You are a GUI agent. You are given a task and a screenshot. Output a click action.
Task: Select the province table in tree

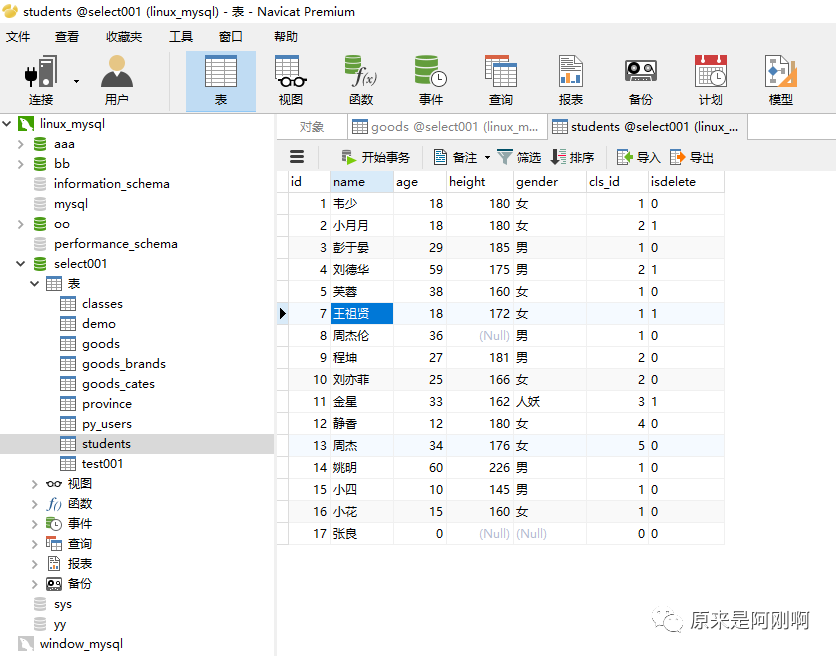click(107, 404)
